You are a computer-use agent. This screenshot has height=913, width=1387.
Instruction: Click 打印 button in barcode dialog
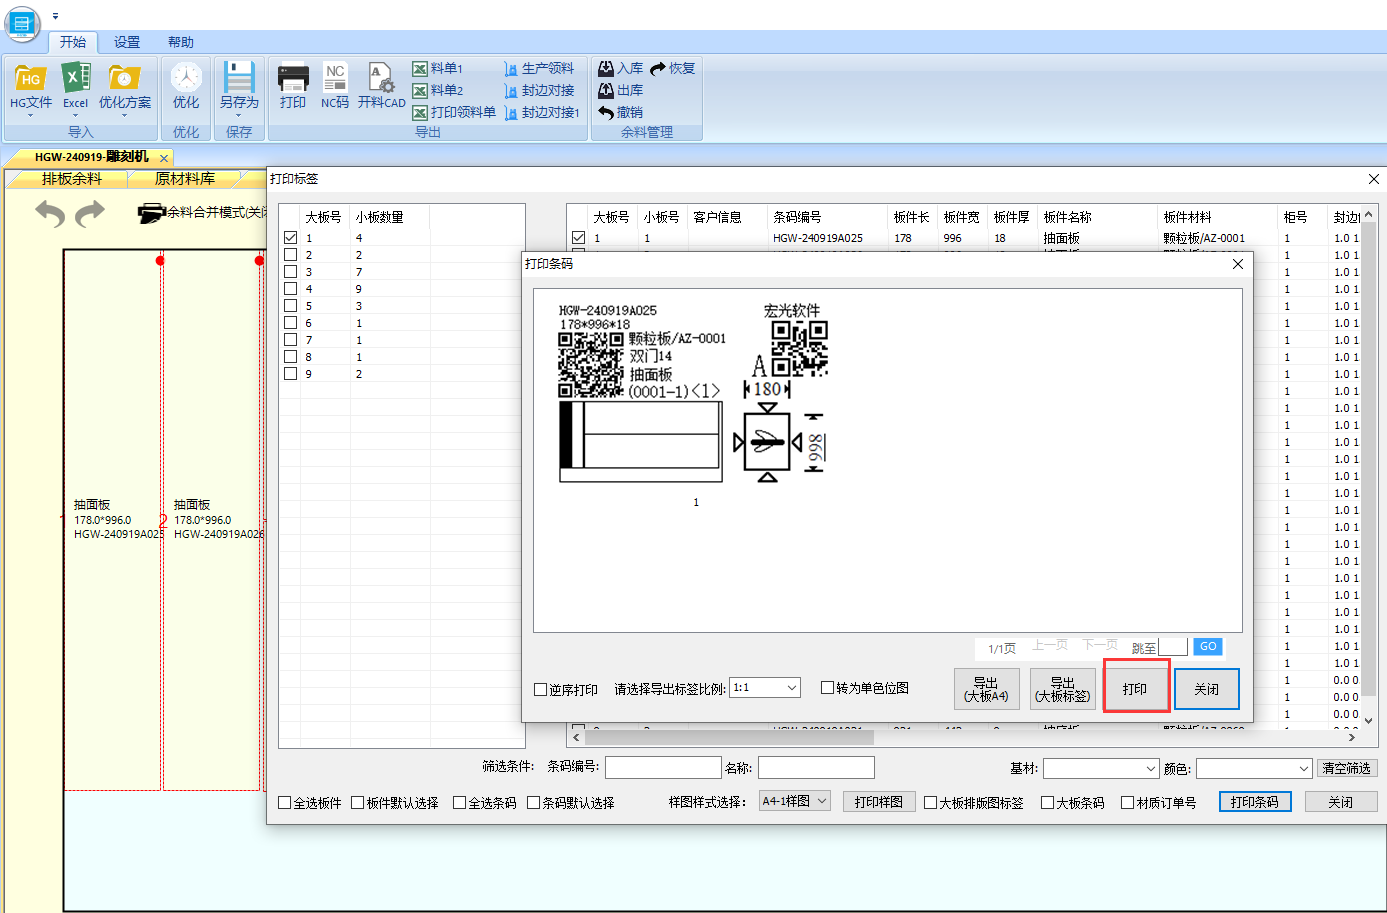pyautogui.click(x=1135, y=689)
